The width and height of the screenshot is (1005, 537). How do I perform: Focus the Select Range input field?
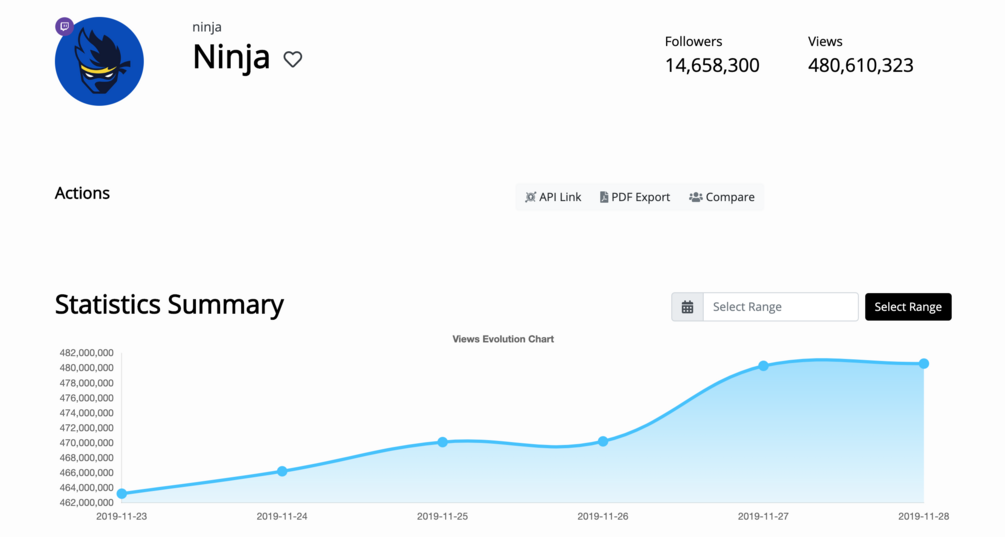tap(780, 307)
